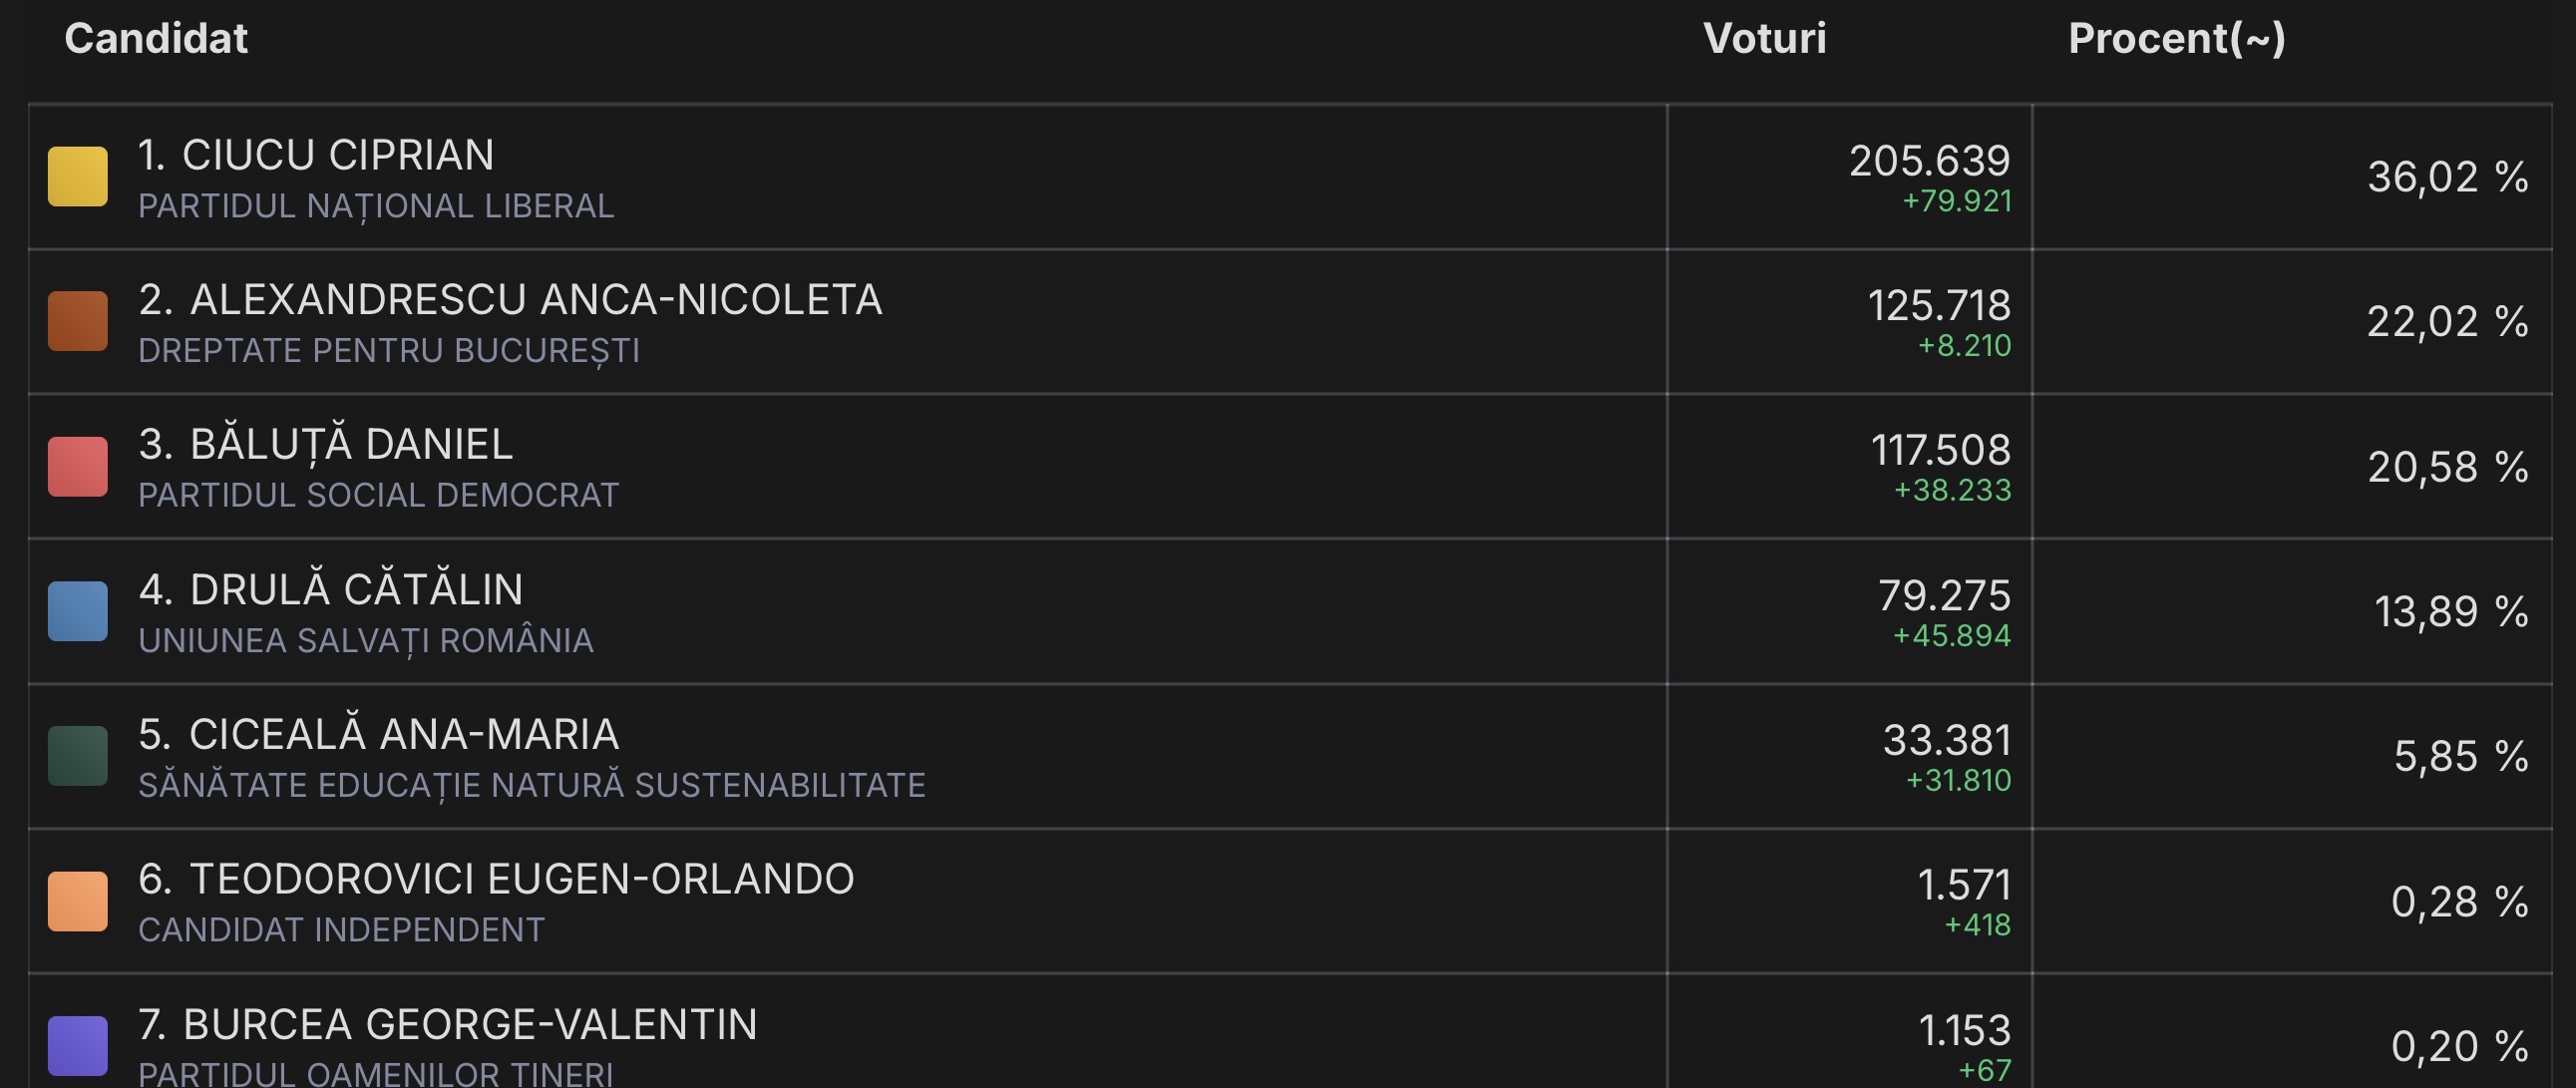Sort by the Procent(~) column header
Screen dimensions: 2576x1088
click(x=2176, y=39)
